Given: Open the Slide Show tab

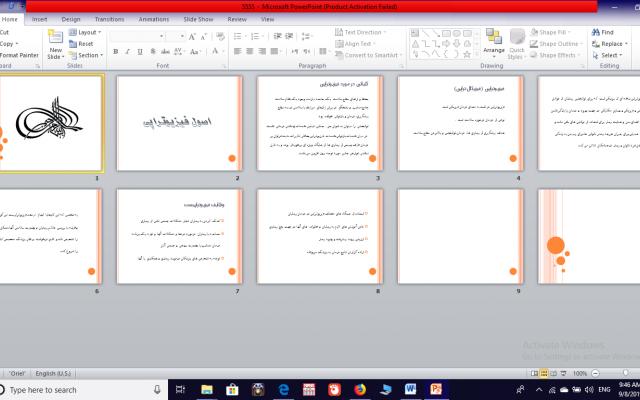Looking at the screenshot, I should tap(198, 19).
